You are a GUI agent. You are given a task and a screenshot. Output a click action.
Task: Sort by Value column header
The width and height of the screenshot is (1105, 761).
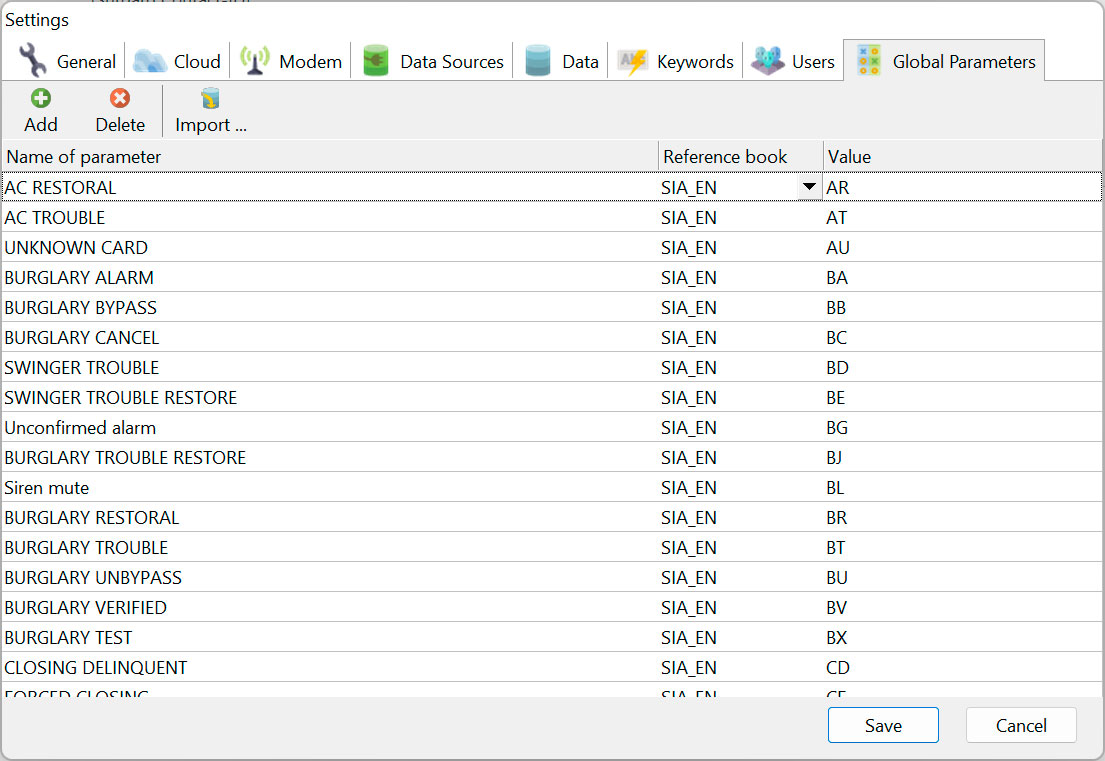(x=962, y=156)
